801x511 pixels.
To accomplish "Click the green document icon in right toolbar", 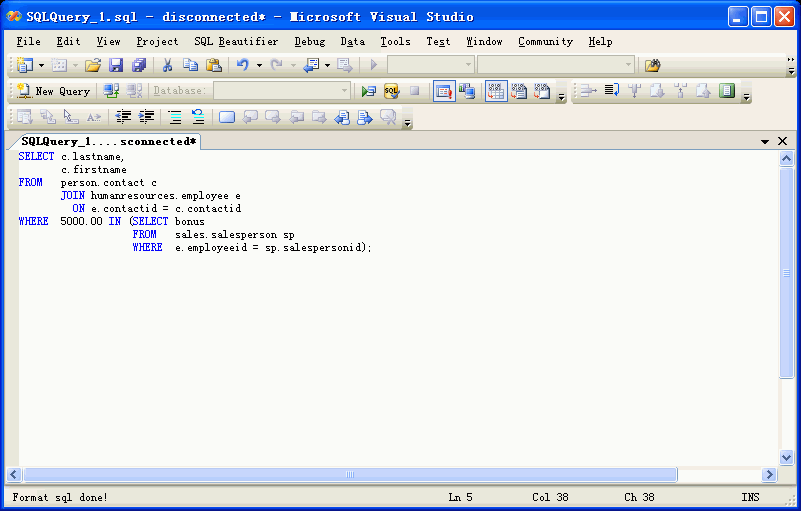I will click(726, 90).
